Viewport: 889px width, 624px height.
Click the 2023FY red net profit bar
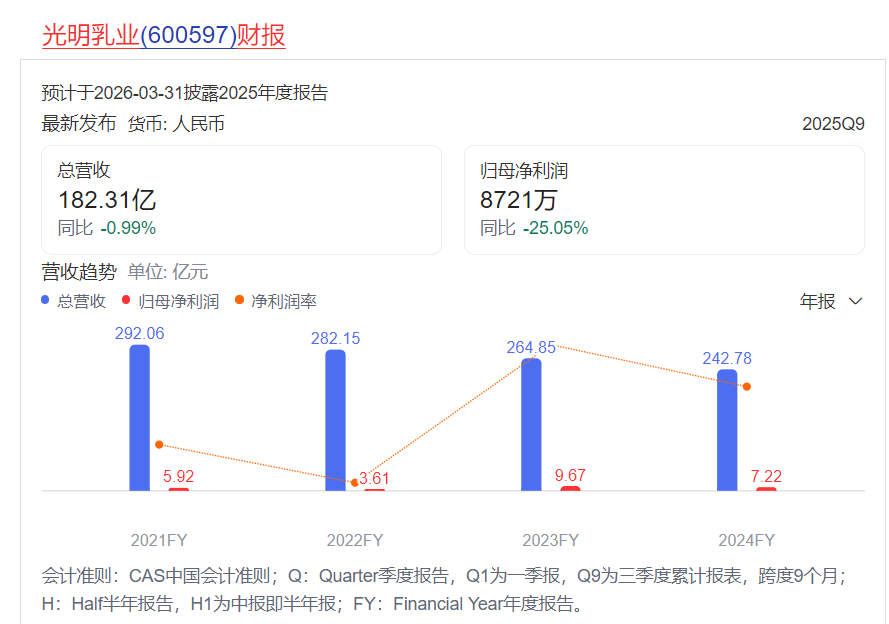570,489
